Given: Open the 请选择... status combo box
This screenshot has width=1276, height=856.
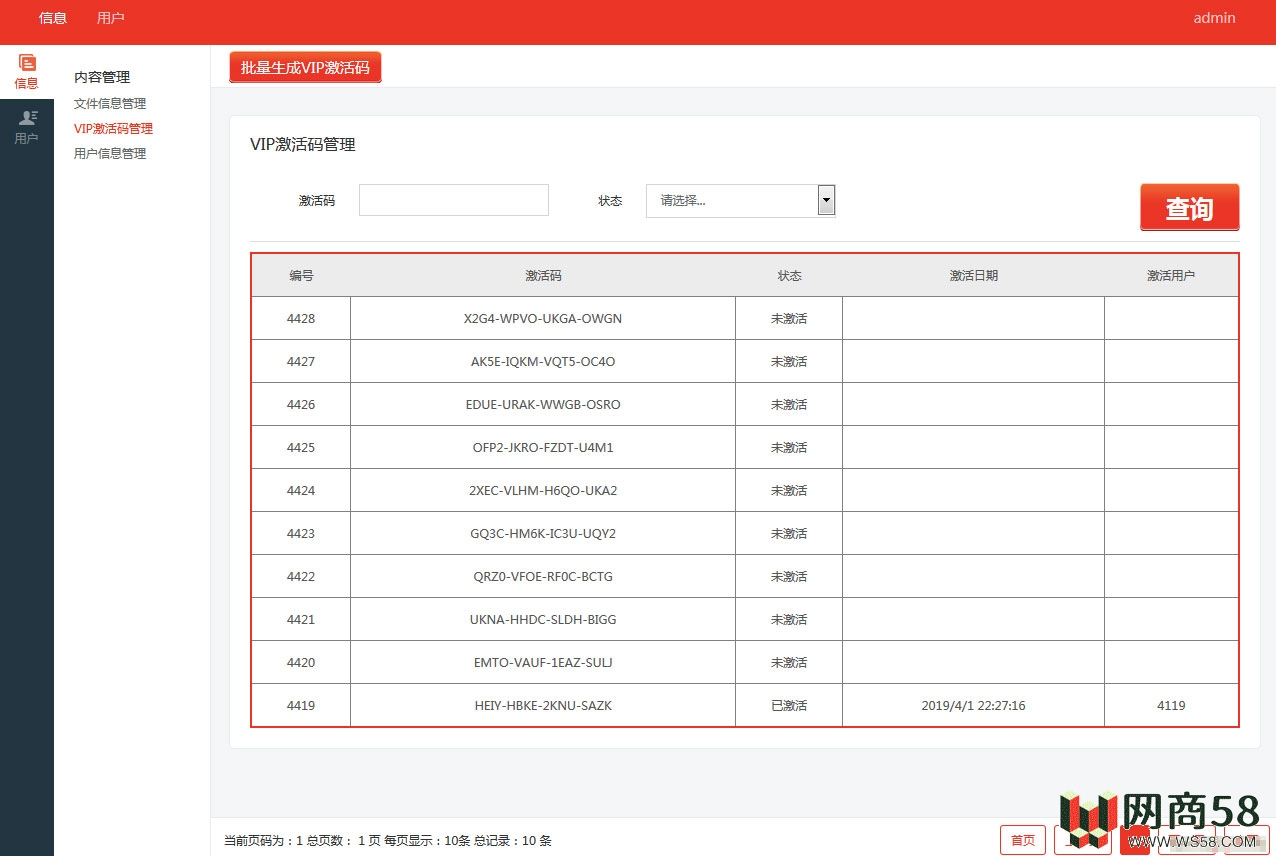Looking at the screenshot, I should (x=732, y=200).
